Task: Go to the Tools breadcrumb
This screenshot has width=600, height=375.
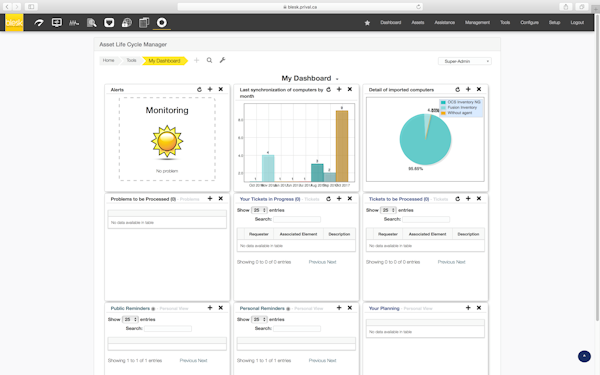Action: point(131,60)
